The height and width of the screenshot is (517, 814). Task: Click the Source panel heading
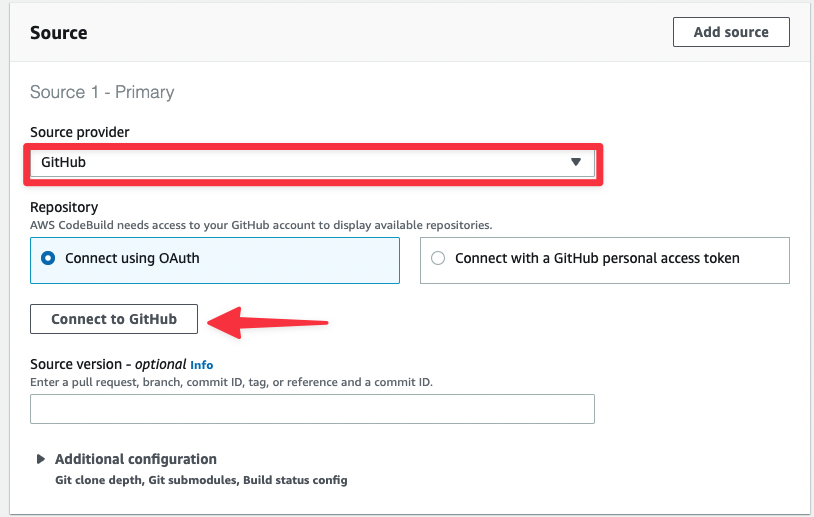[x=59, y=33]
